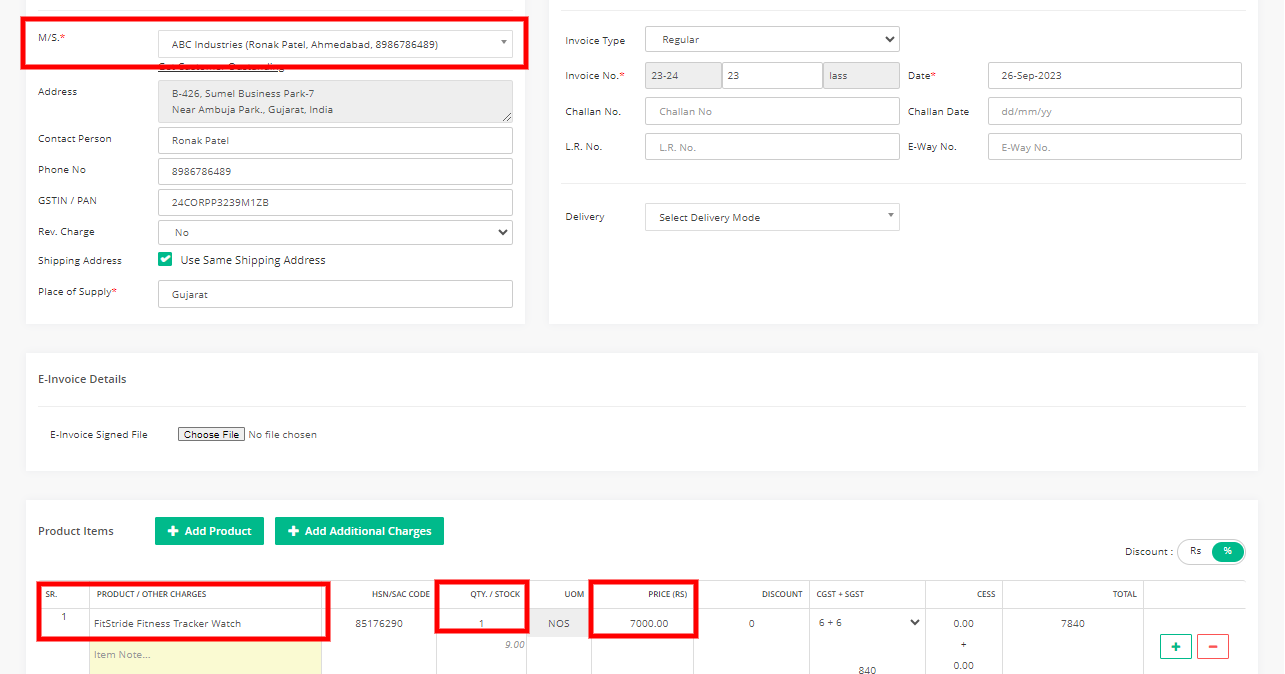Expand the CGST + SGST rate dropdown

pyautogui.click(x=868, y=623)
